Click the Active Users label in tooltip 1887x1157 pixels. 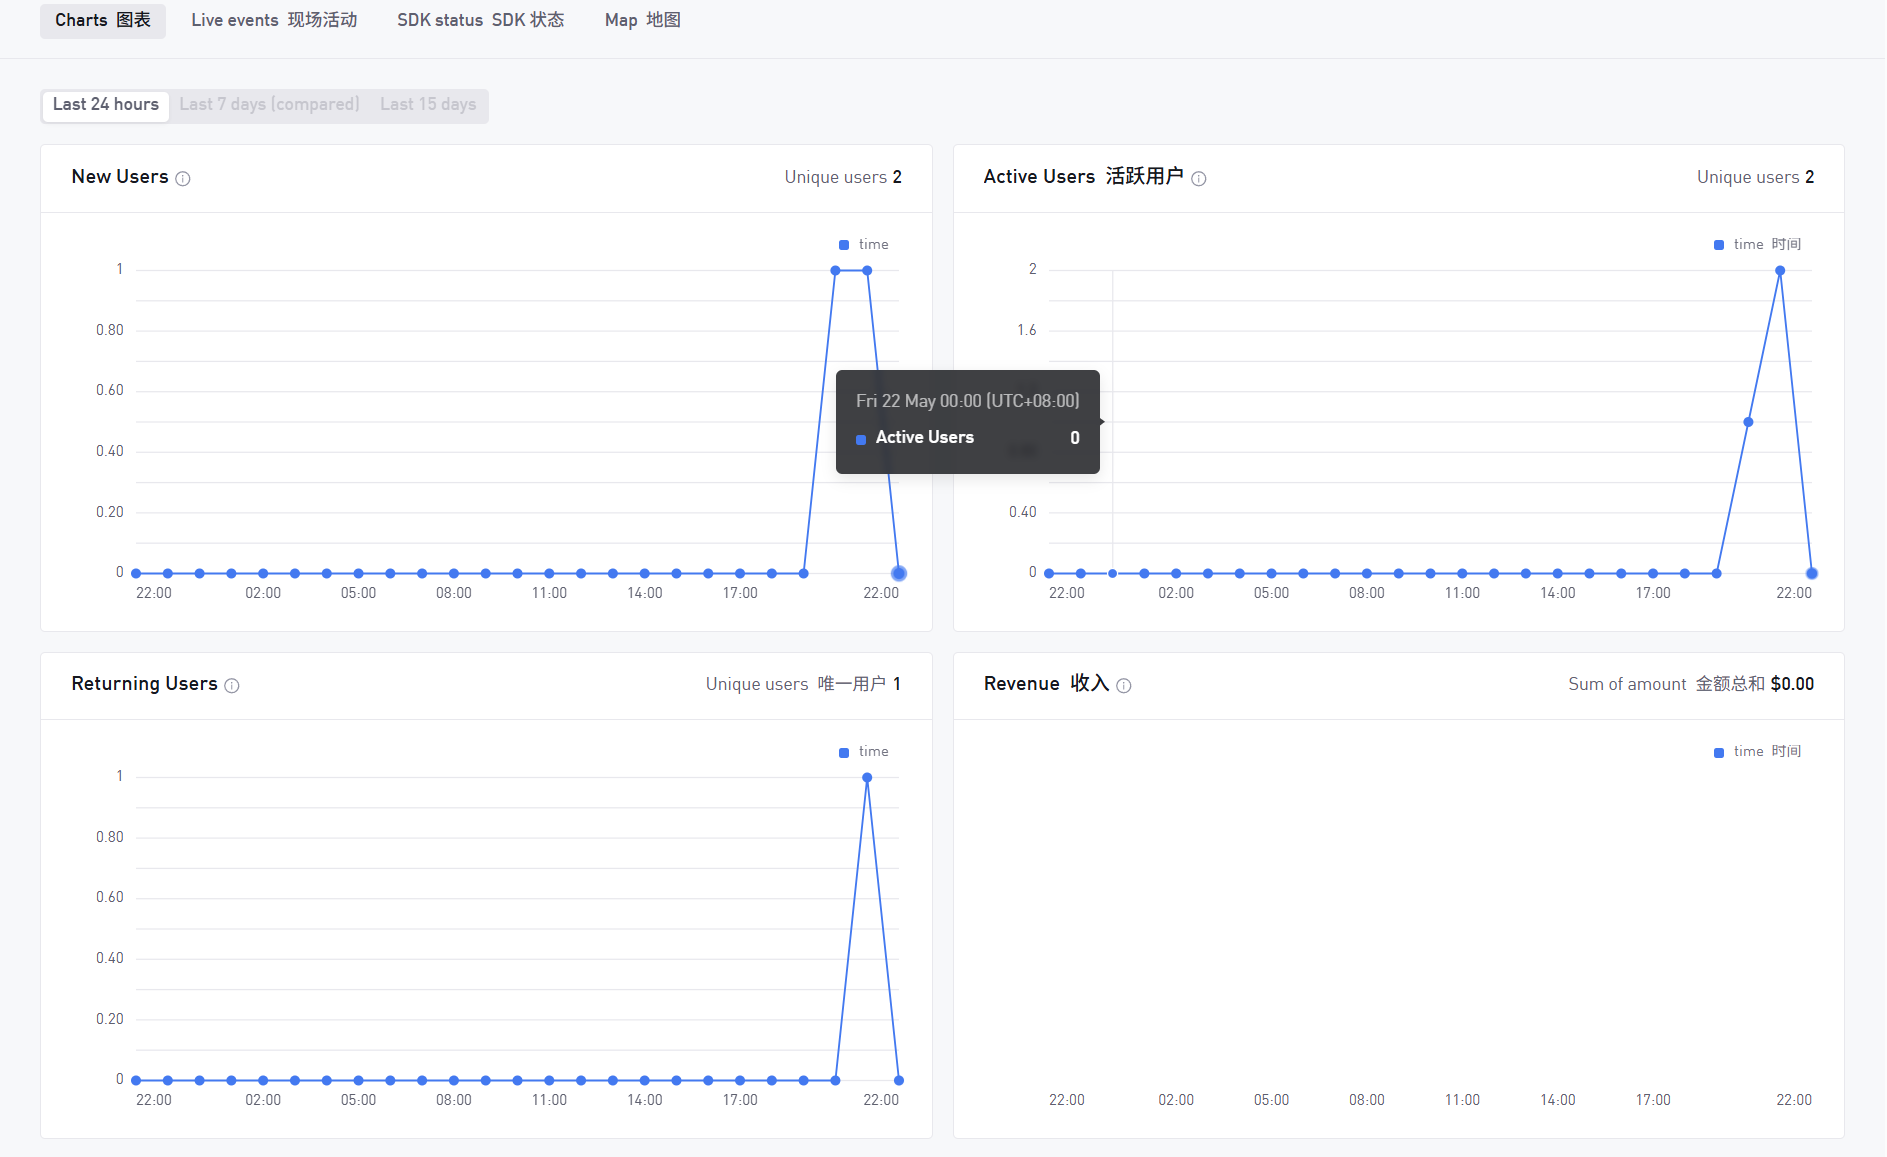click(x=925, y=438)
